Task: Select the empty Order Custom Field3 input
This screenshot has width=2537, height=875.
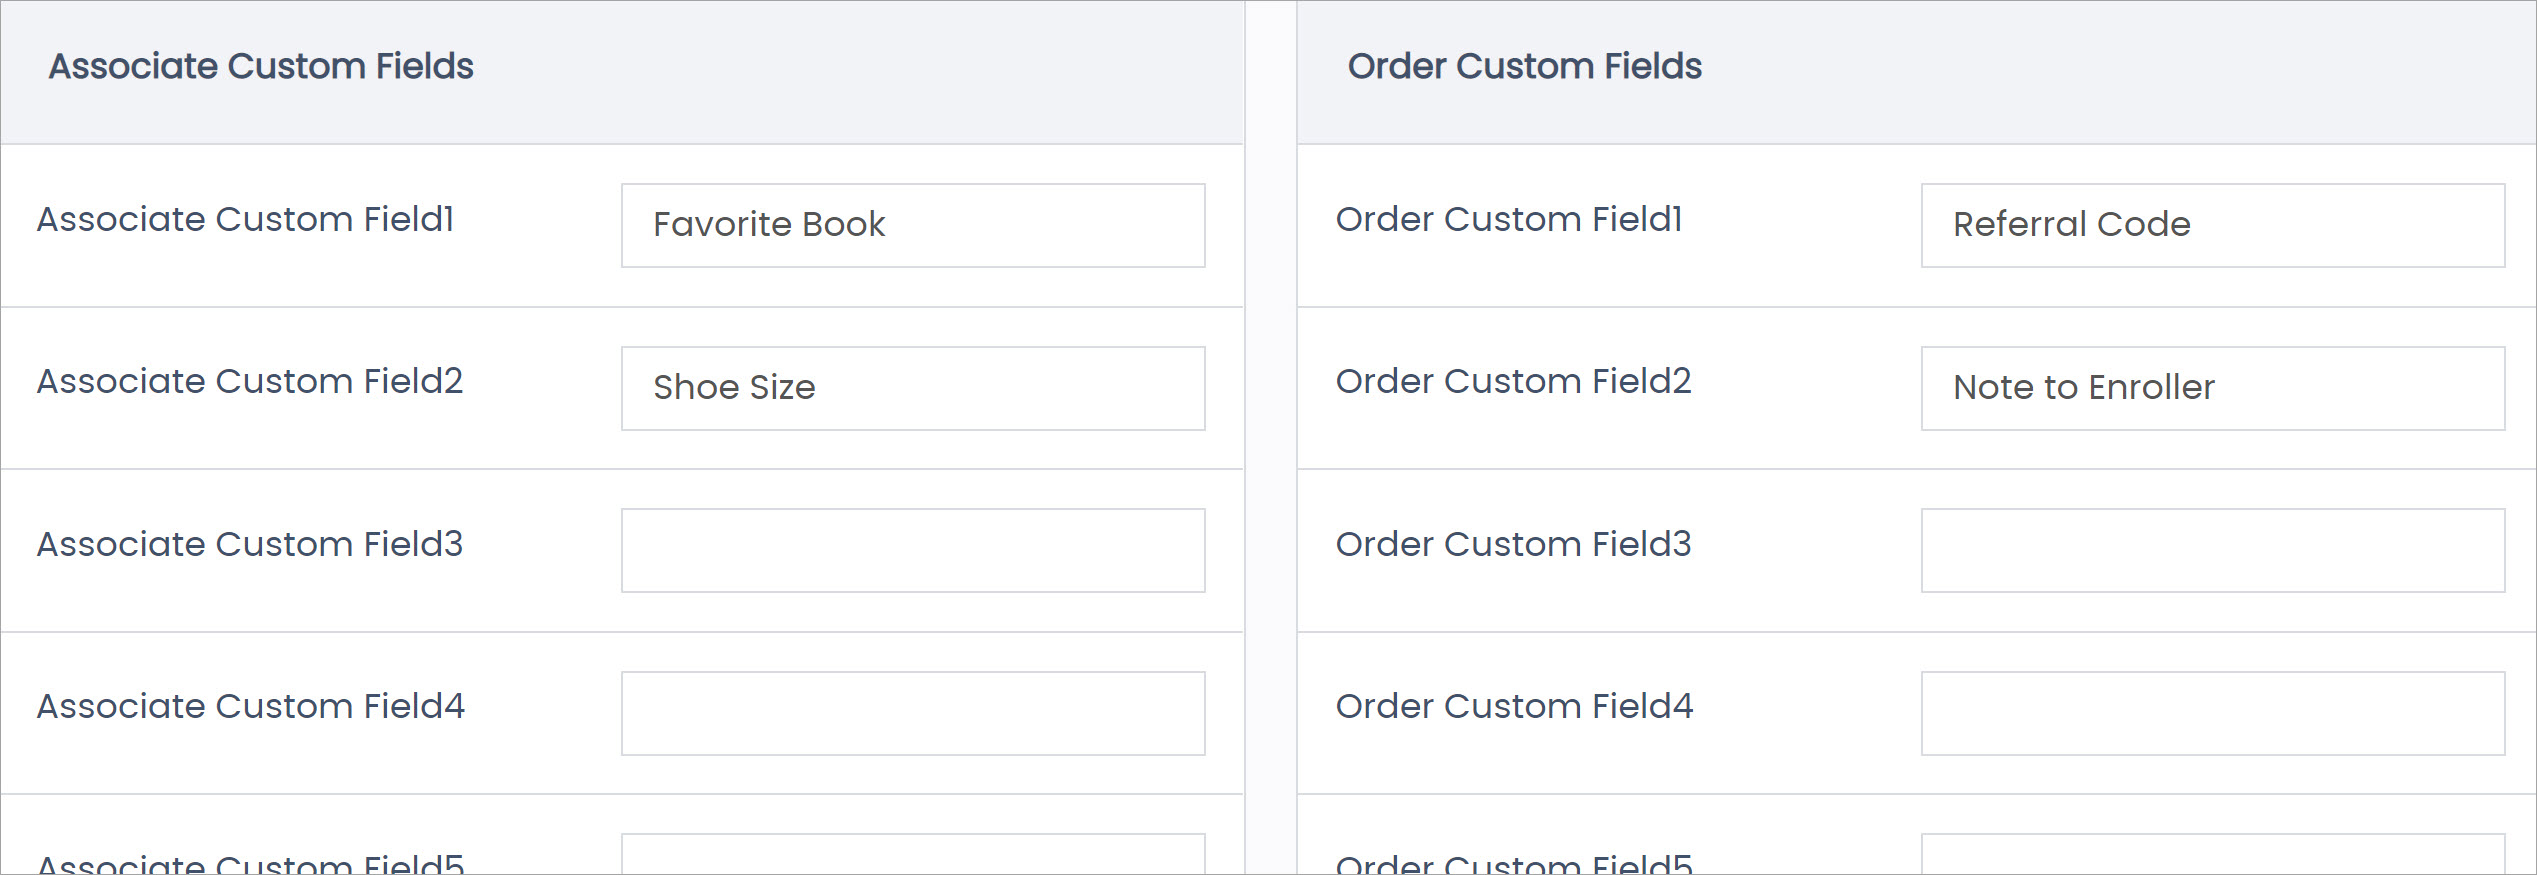Action: point(2212,550)
